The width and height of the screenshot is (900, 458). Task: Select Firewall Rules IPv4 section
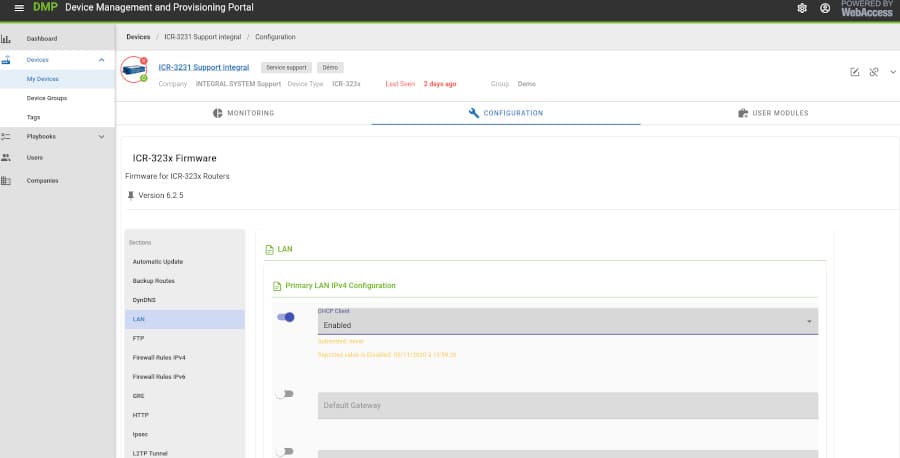pos(159,357)
